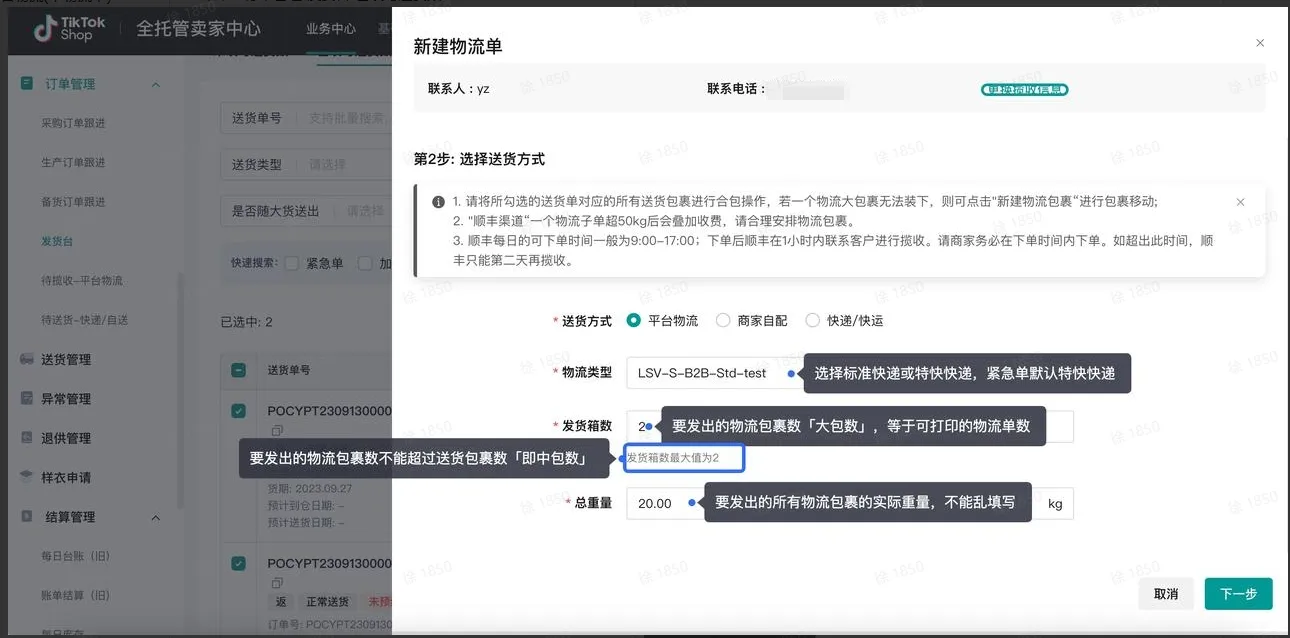Close the 新建物流单 dialog

click(1260, 43)
